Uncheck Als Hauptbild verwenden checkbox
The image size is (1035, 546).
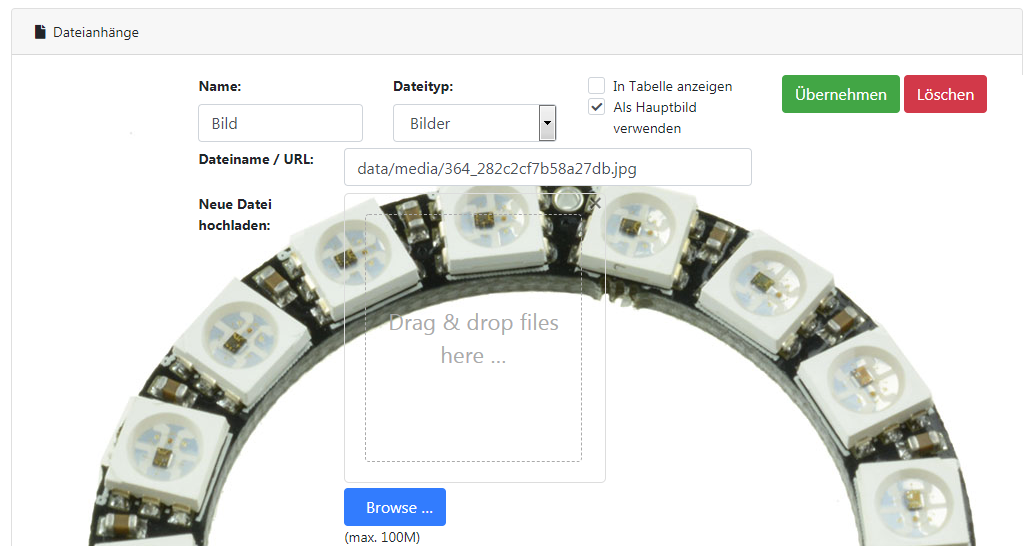(x=596, y=107)
